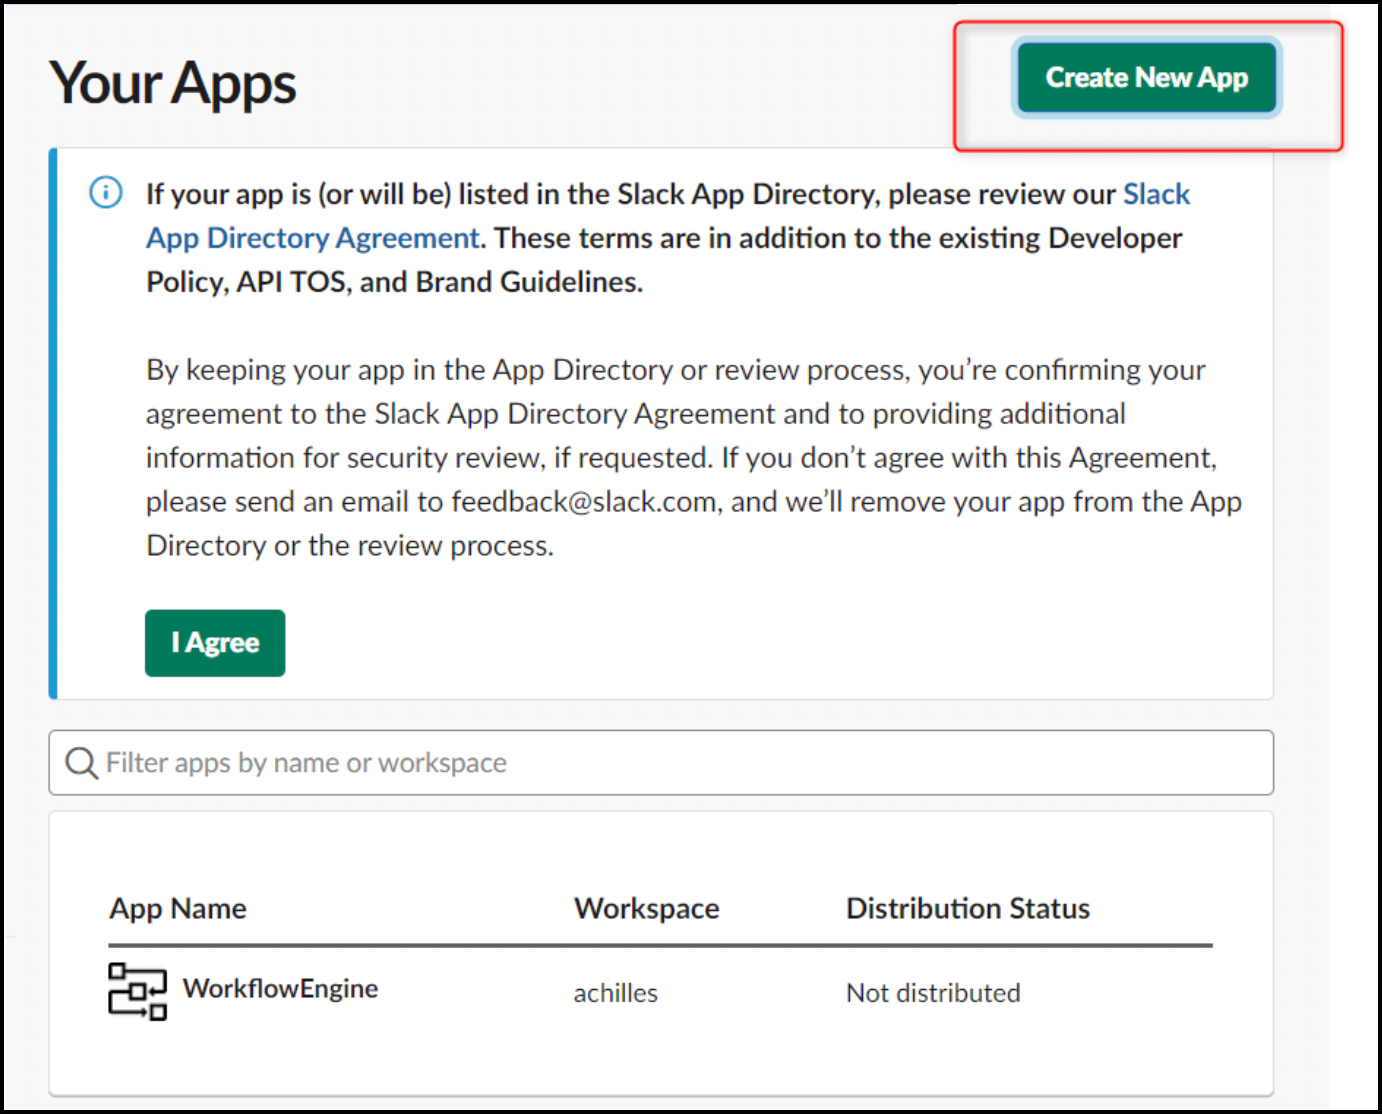Click the App Name column header

coord(178,908)
